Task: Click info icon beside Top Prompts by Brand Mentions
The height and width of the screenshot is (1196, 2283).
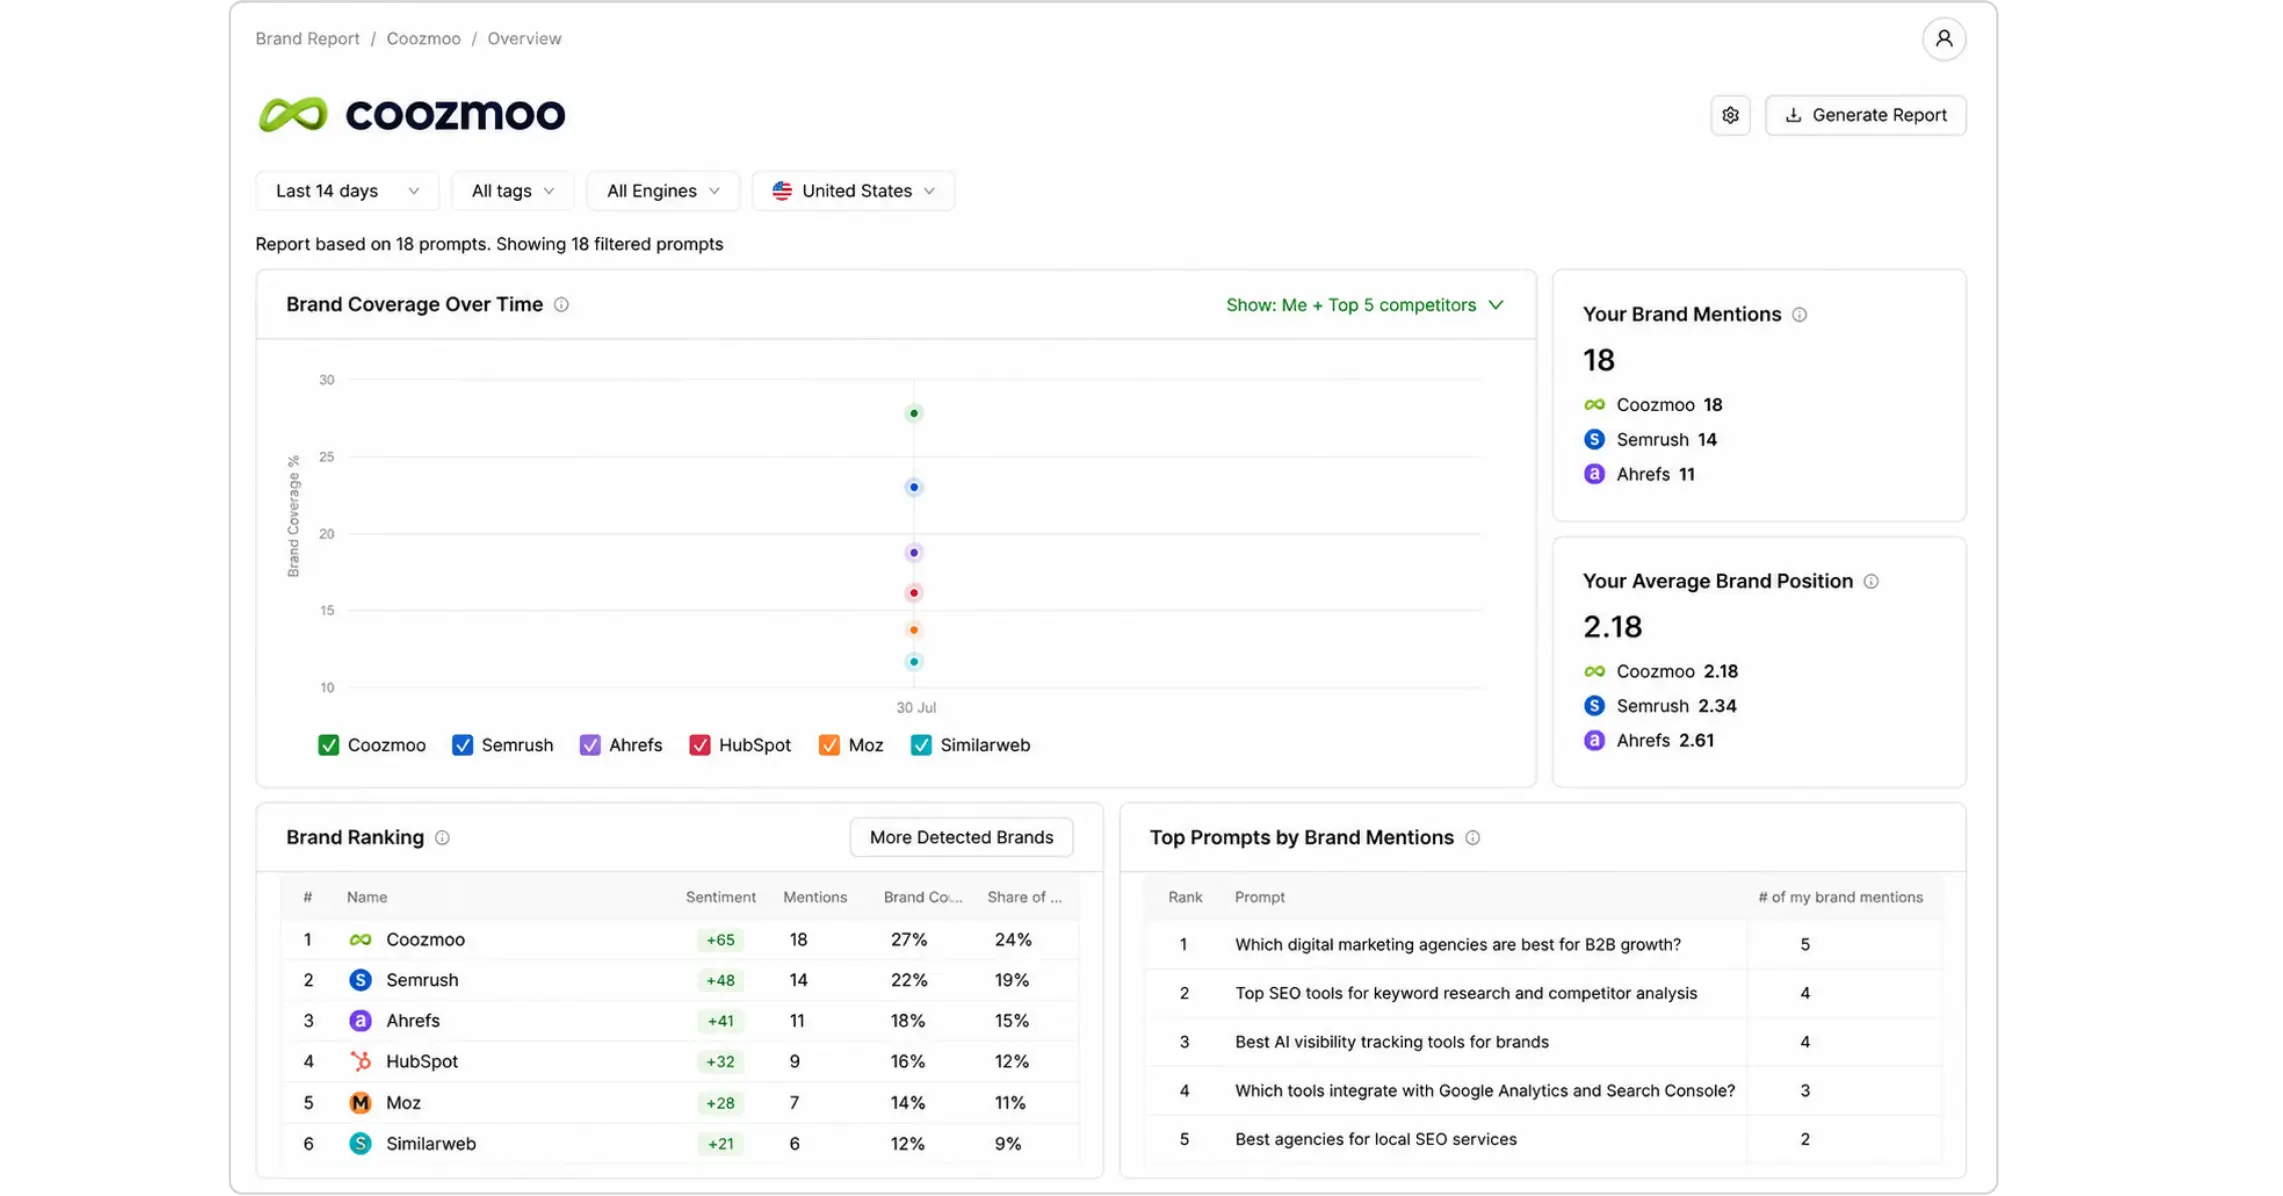Action: pyautogui.click(x=1472, y=838)
